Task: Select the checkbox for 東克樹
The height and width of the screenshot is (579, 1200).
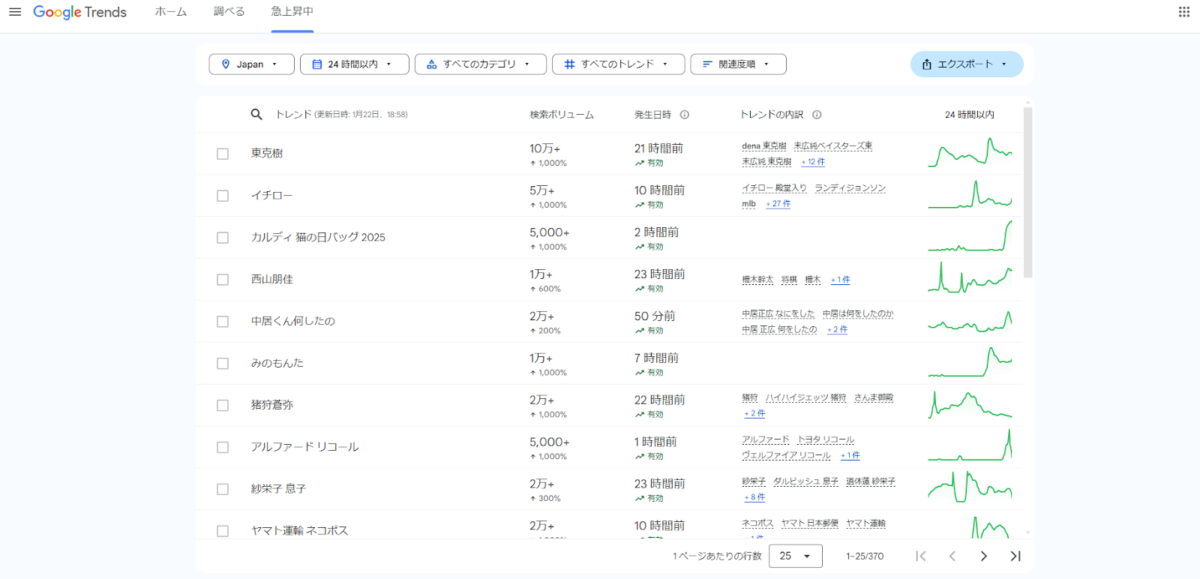Action: [223, 154]
